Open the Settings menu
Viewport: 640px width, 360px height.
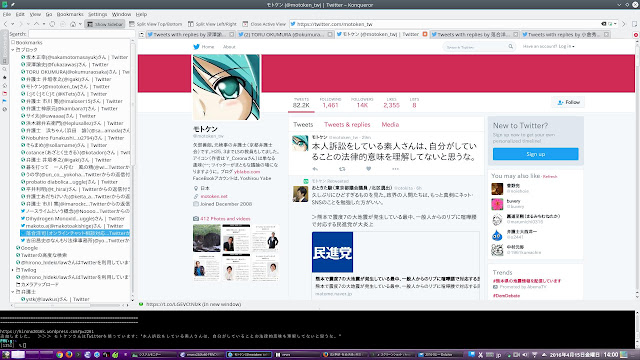tap(98, 14)
